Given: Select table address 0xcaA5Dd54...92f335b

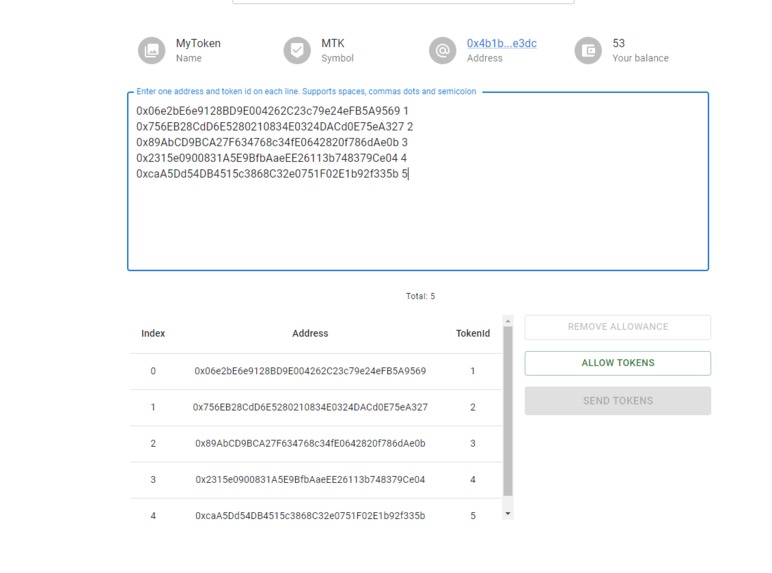Looking at the screenshot, I should [x=310, y=515].
